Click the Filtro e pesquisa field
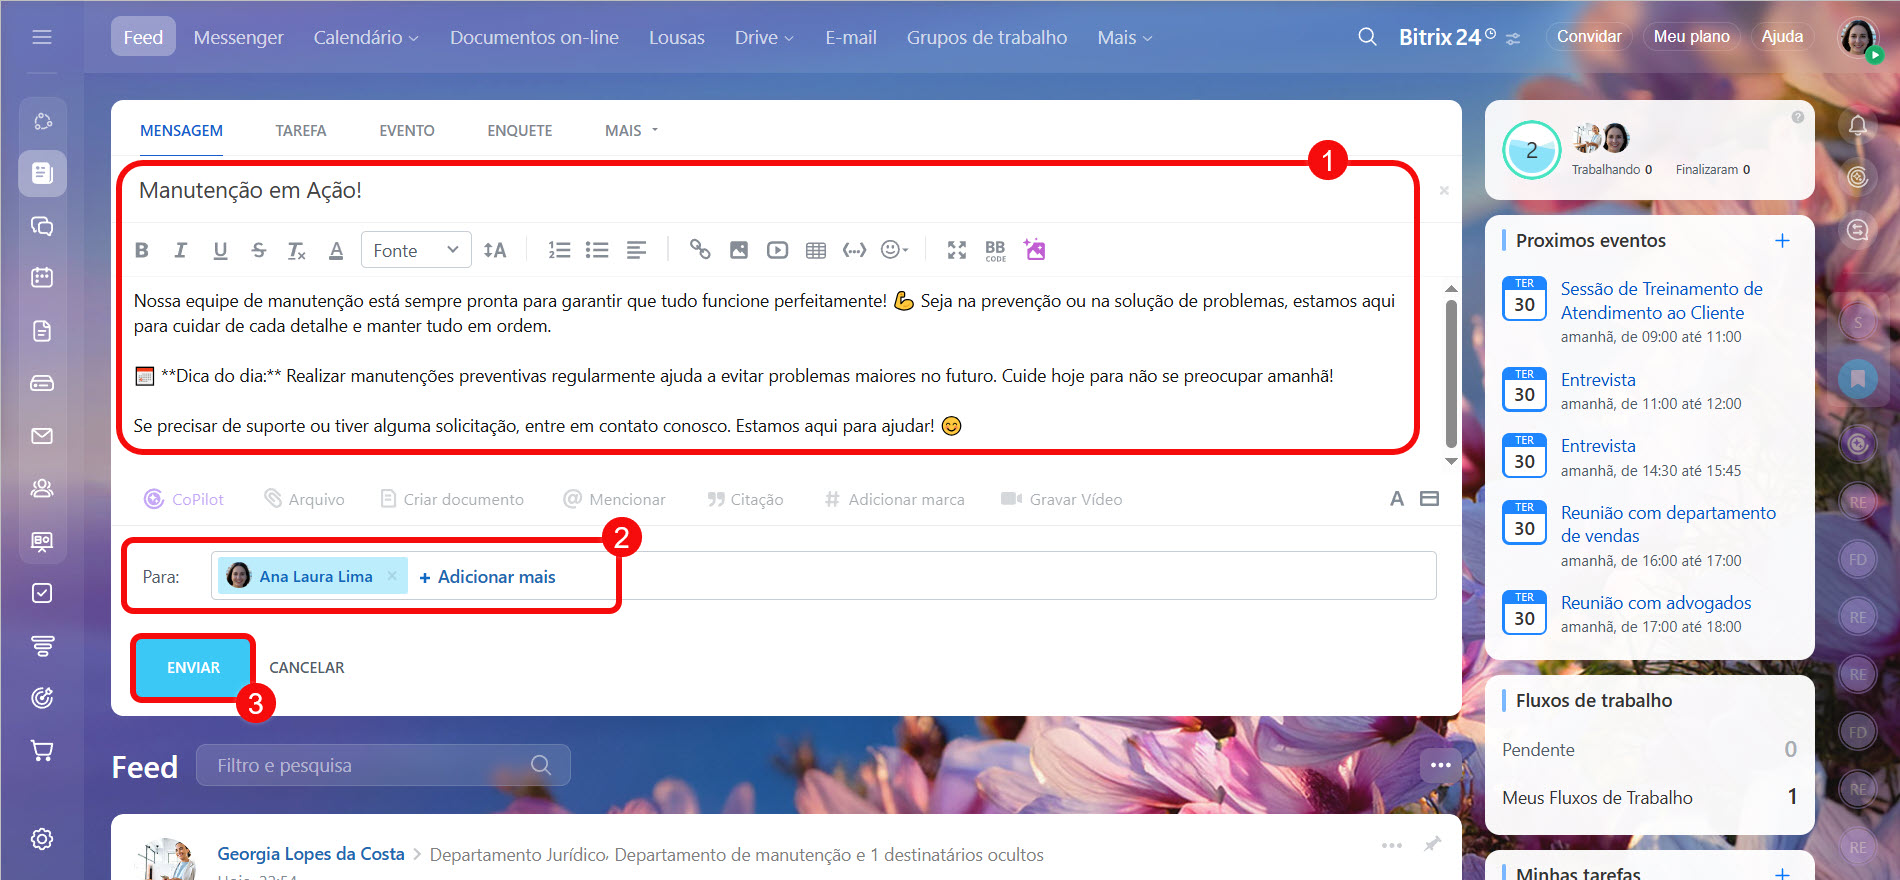 click(x=370, y=765)
